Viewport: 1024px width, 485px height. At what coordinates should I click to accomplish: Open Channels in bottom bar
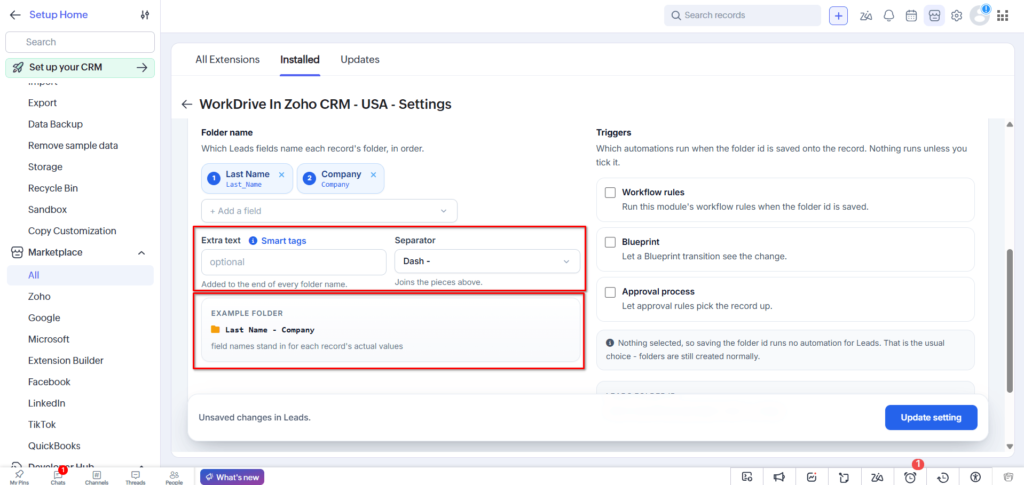[97, 477]
